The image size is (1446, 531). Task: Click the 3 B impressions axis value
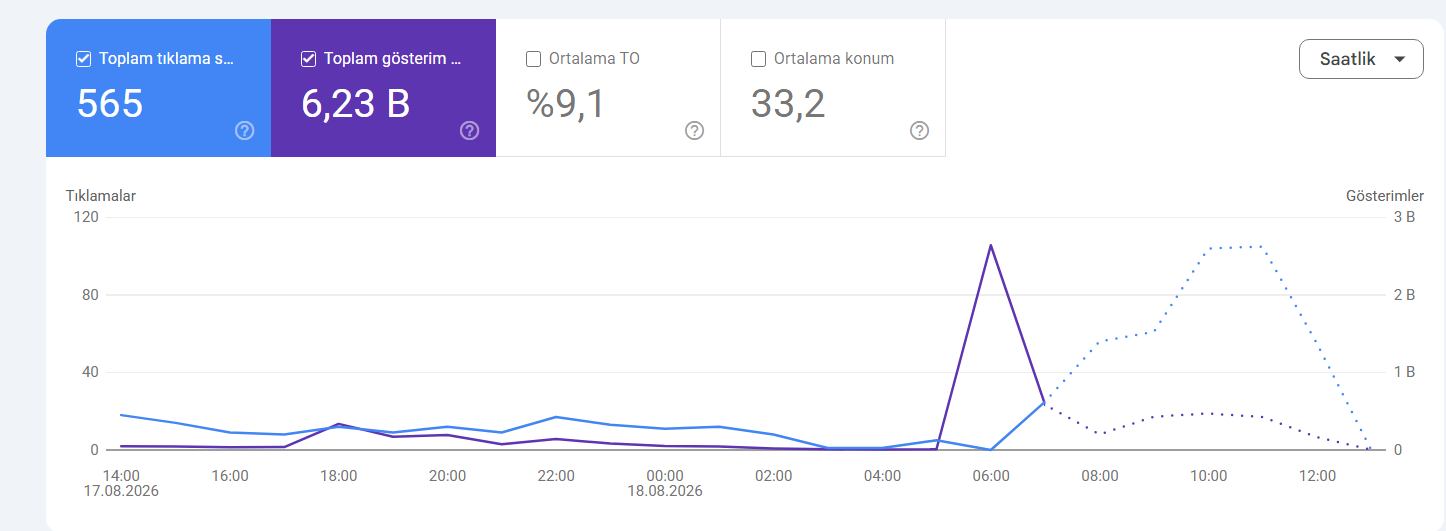(x=1404, y=216)
